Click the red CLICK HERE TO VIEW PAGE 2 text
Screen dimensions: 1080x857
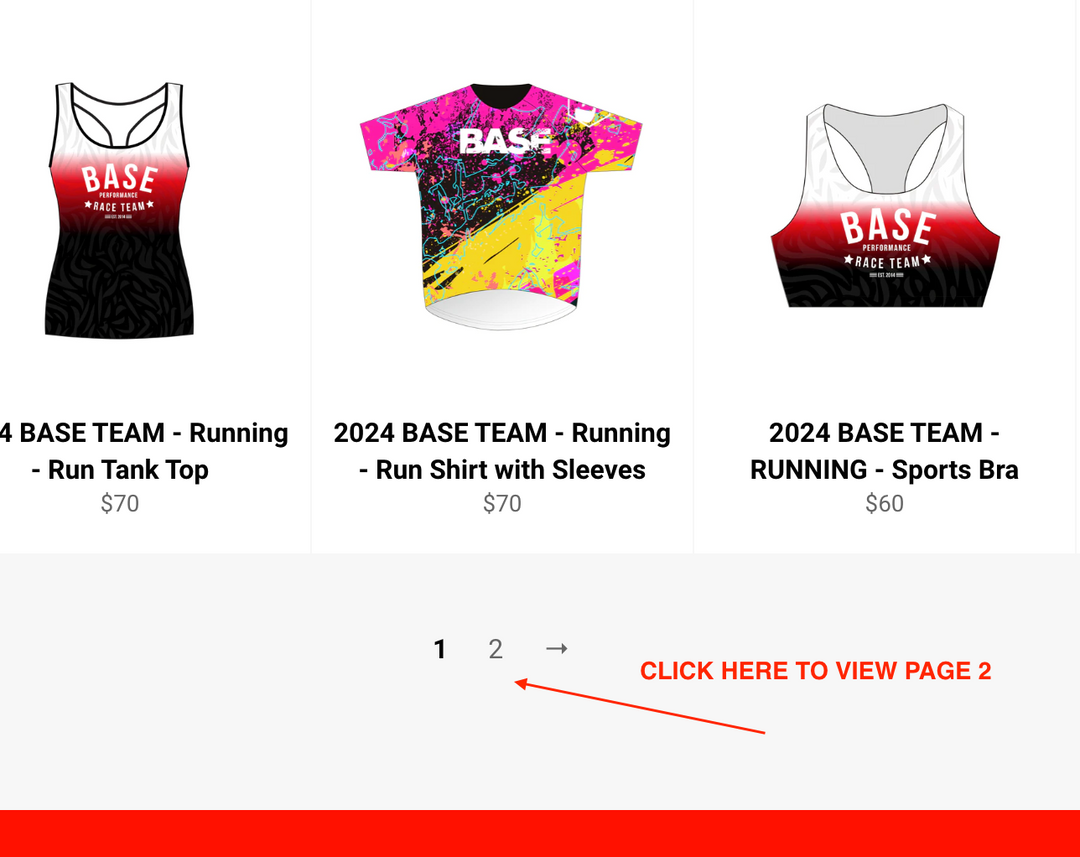click(x=816, y=671)
